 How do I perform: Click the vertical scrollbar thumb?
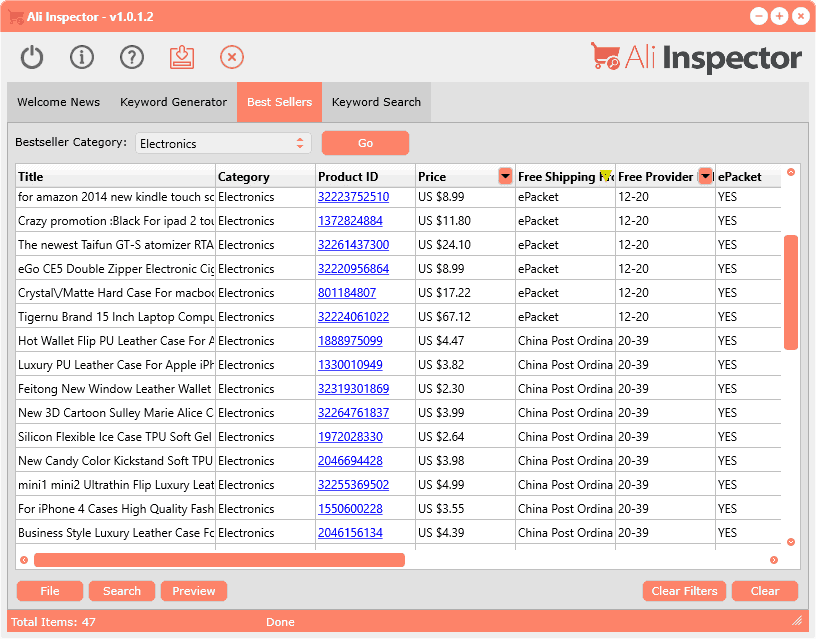790,292
